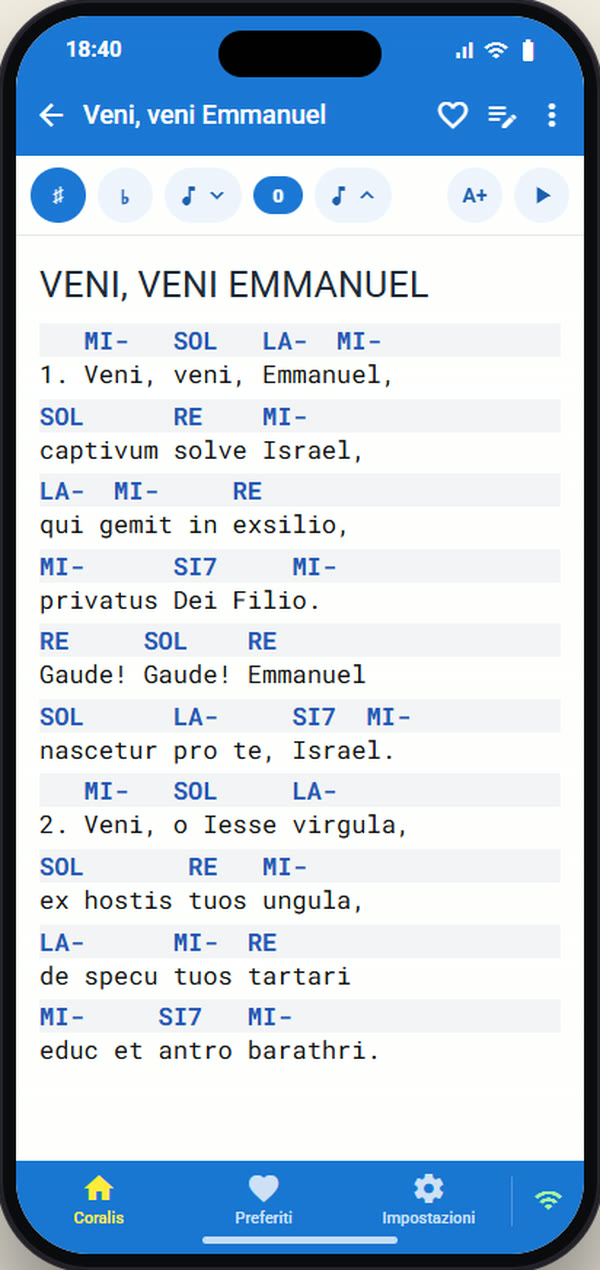This screenshot has height=1270, width=600.
Task: Tap lyric line 'ex hostis tuos ungula,'
Action: 202,901
